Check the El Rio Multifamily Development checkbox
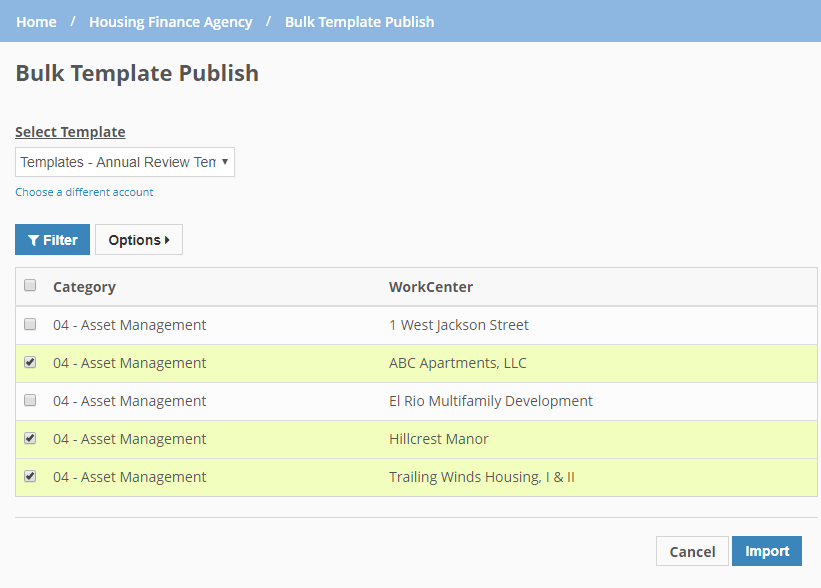 29,400
